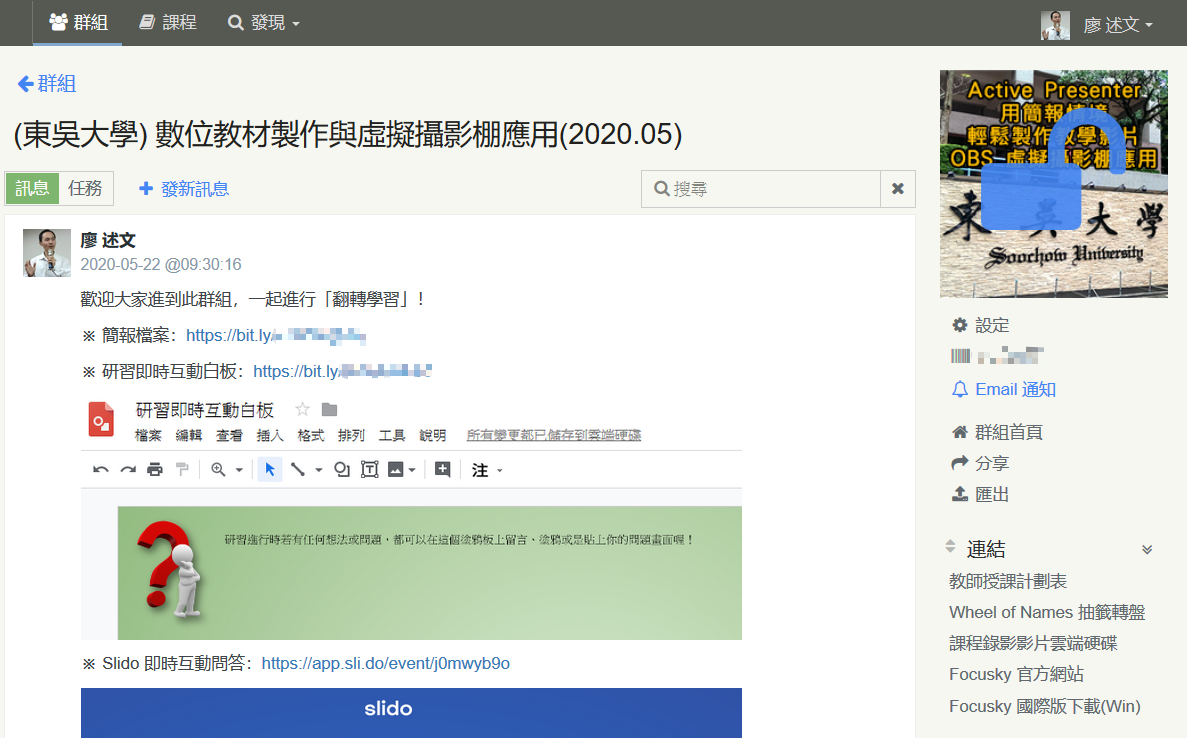The width and height of the screenshot is (1187, 738).
Task: Toggle Email 通知 bell
Action: click(1004, 390)
